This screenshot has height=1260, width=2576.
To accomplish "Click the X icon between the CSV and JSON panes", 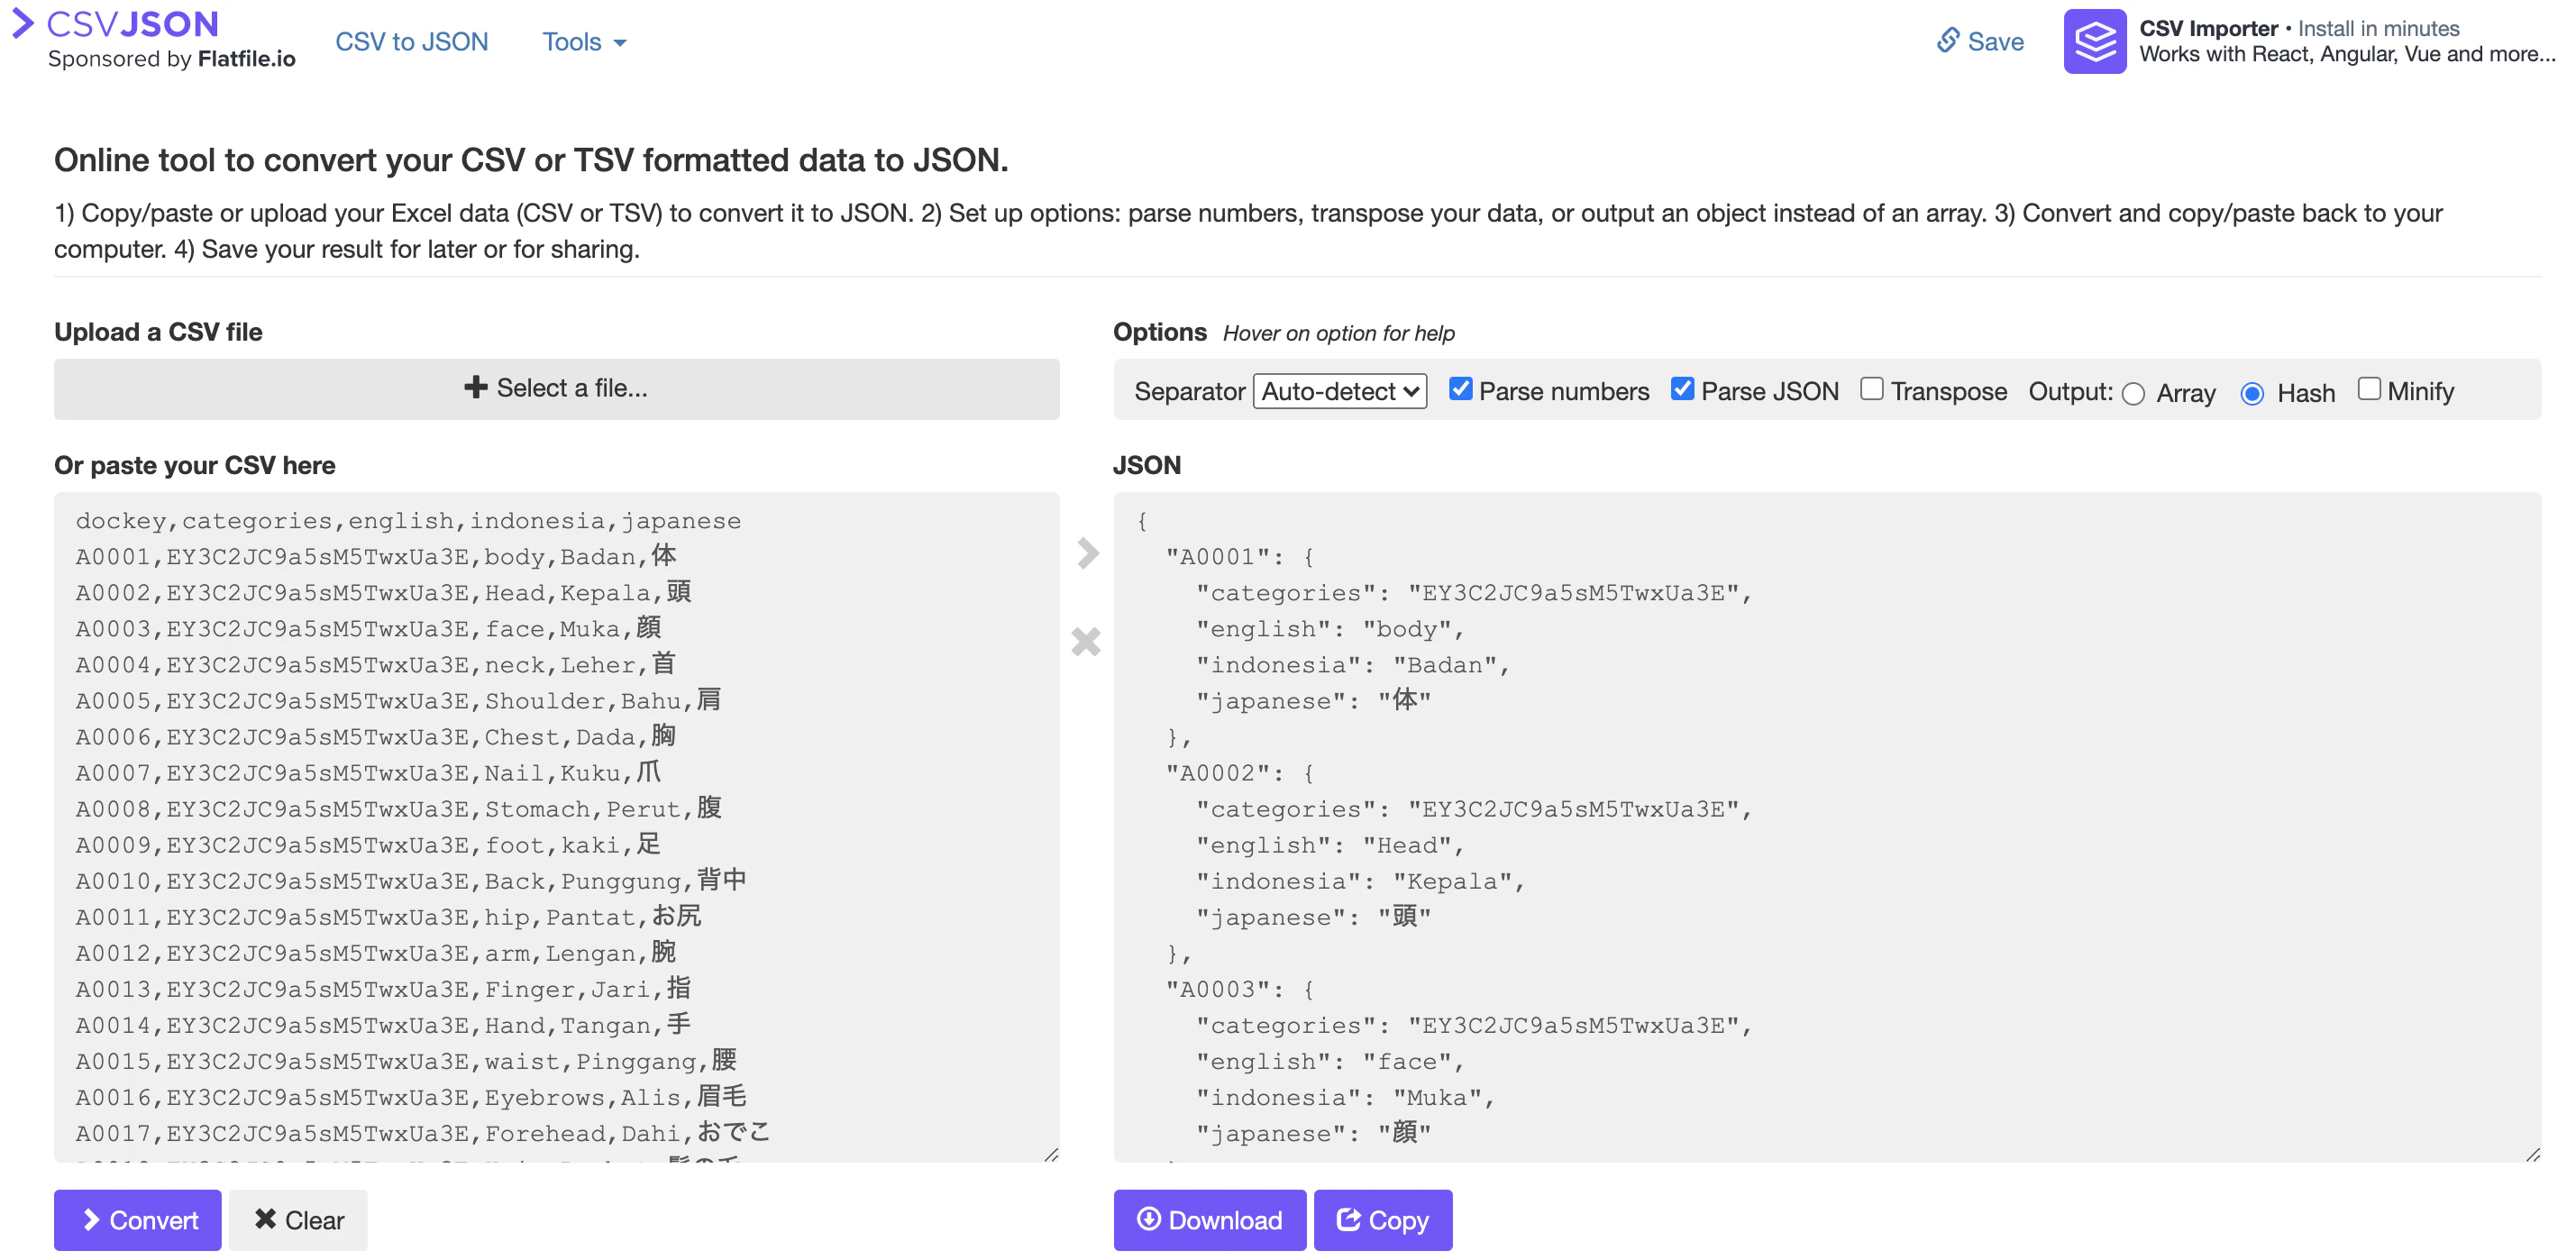I will coord(1086,641).
